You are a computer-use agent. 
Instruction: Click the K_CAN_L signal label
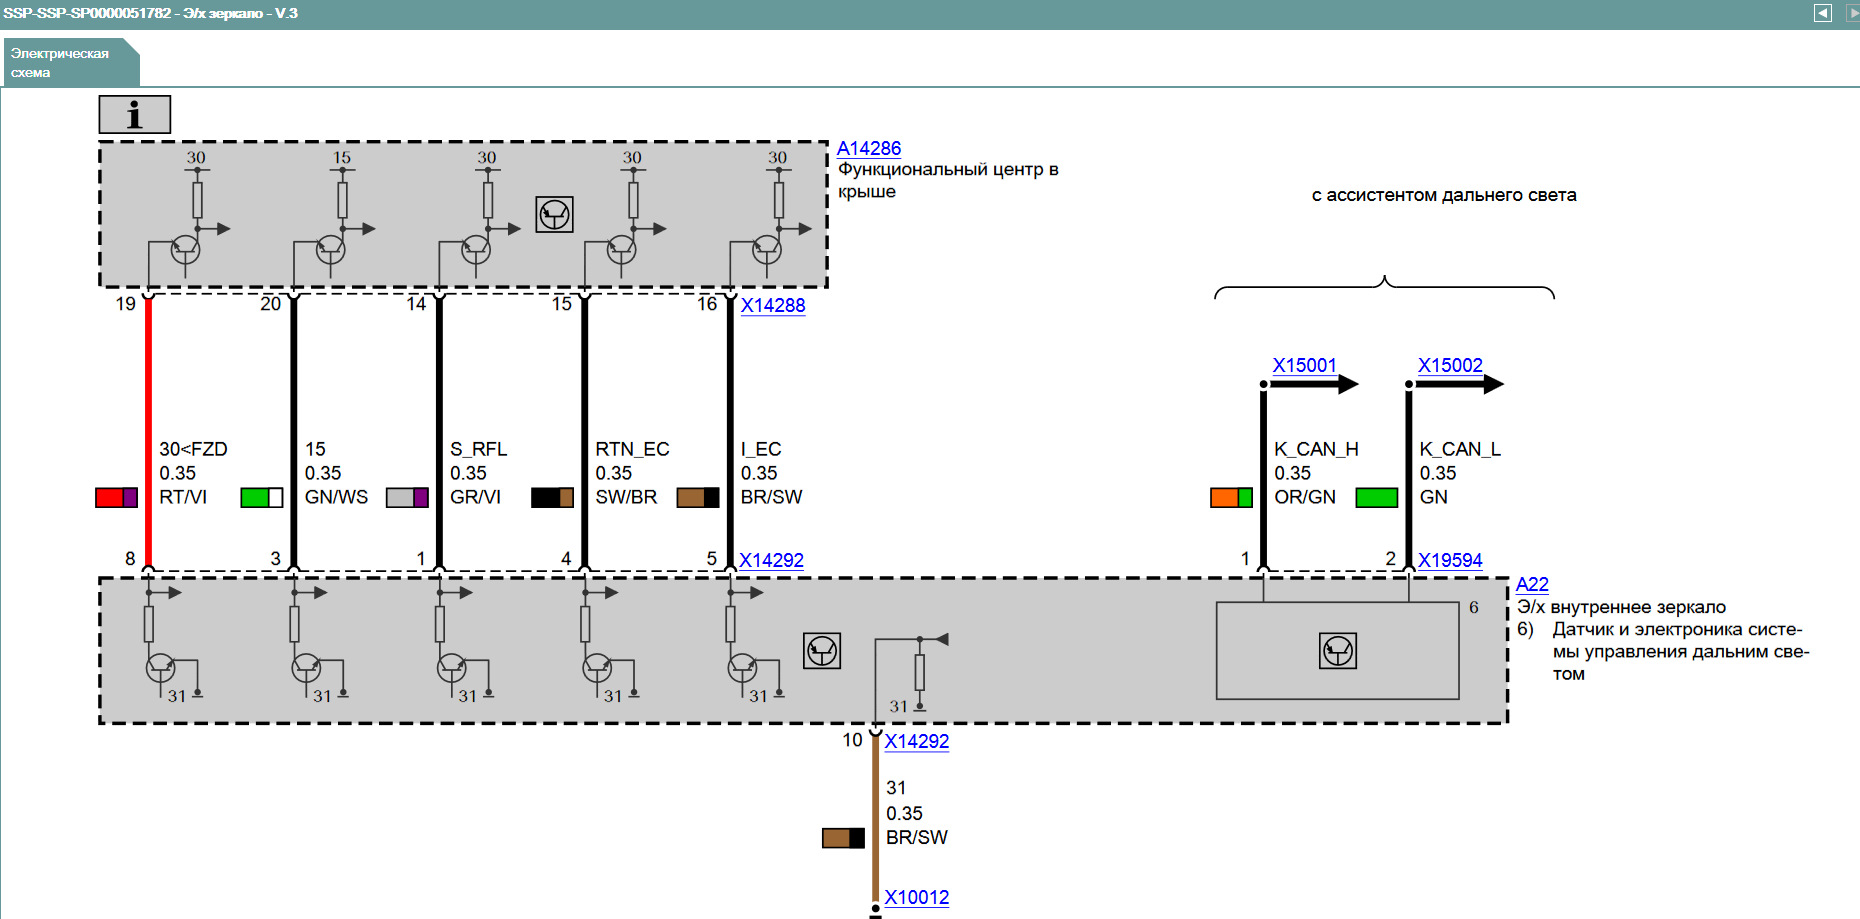(1460, 449)
